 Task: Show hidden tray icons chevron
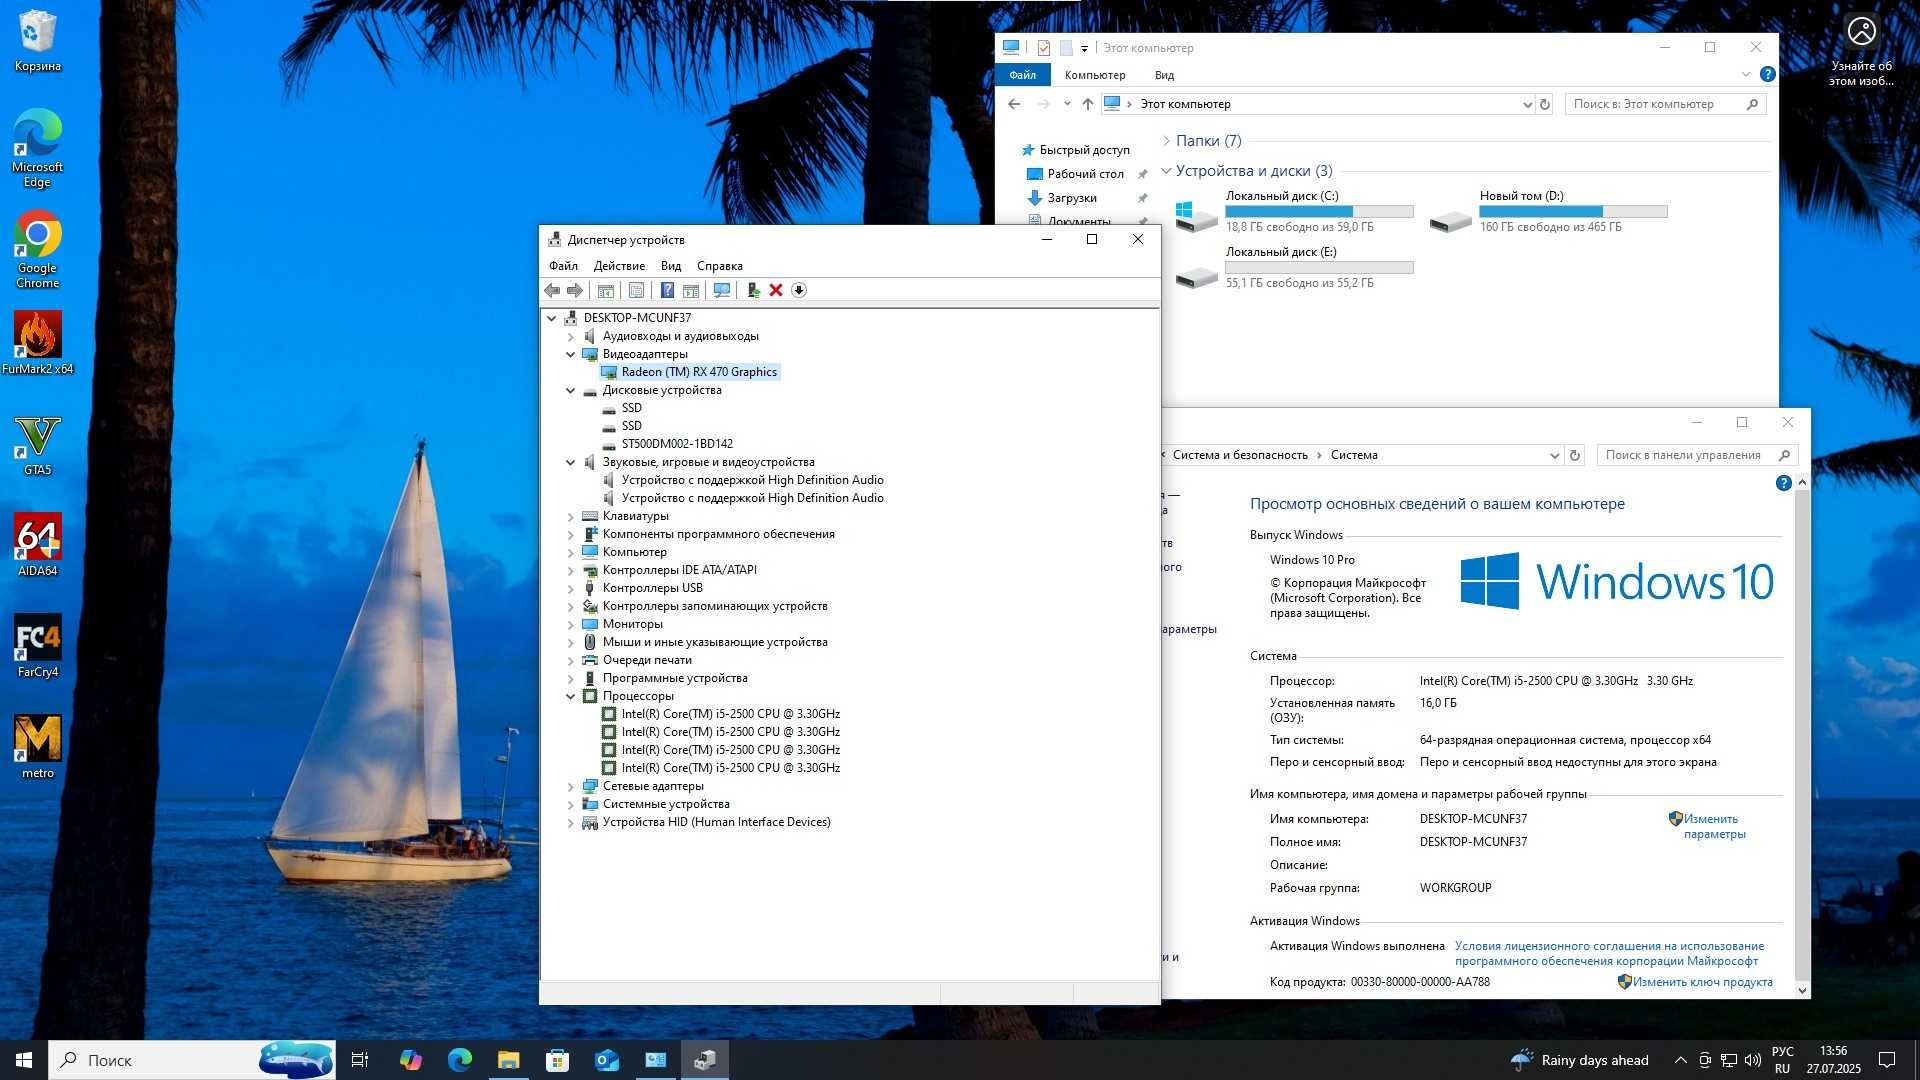(x=1680, y=1060)
